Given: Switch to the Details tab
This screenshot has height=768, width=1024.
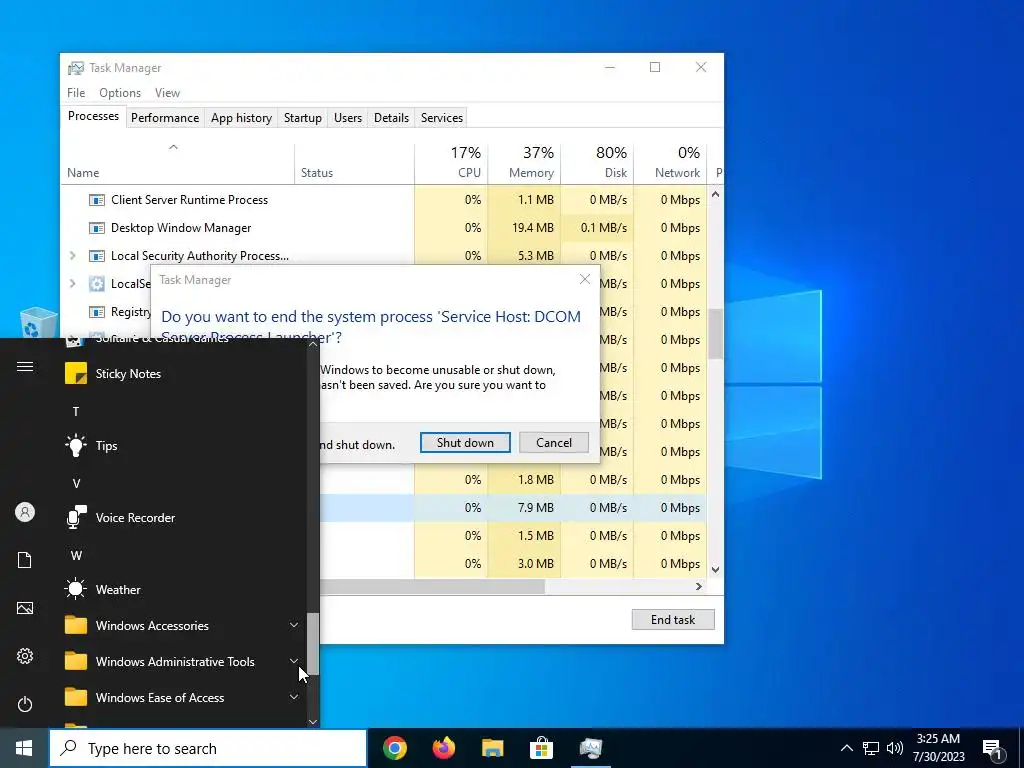Looking at the screenshot, I should tap(391, 118).
